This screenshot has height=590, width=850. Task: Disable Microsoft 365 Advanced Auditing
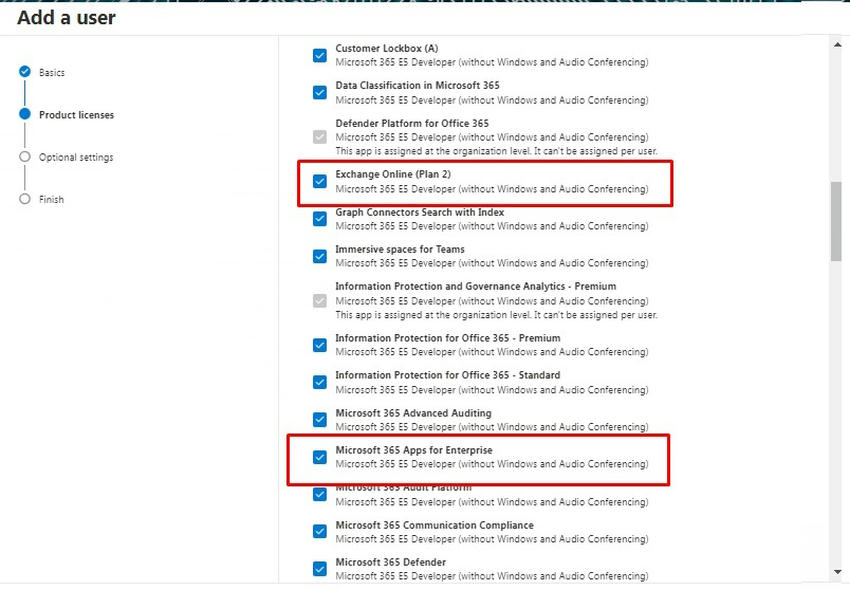pos(319,419)
